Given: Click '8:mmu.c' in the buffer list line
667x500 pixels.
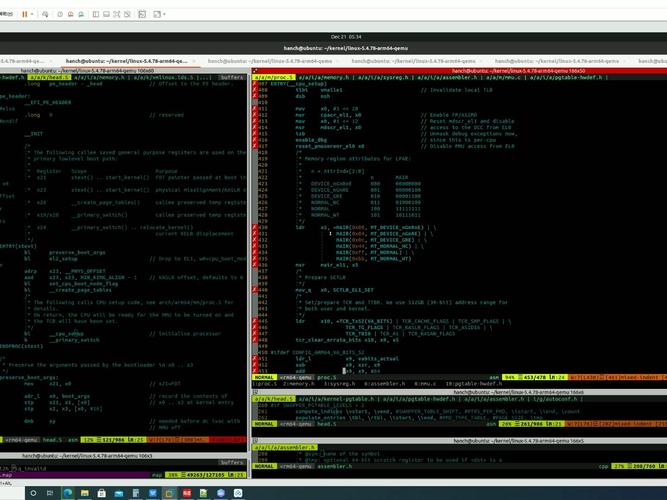Looking at the screenshot, I should 425,384.
